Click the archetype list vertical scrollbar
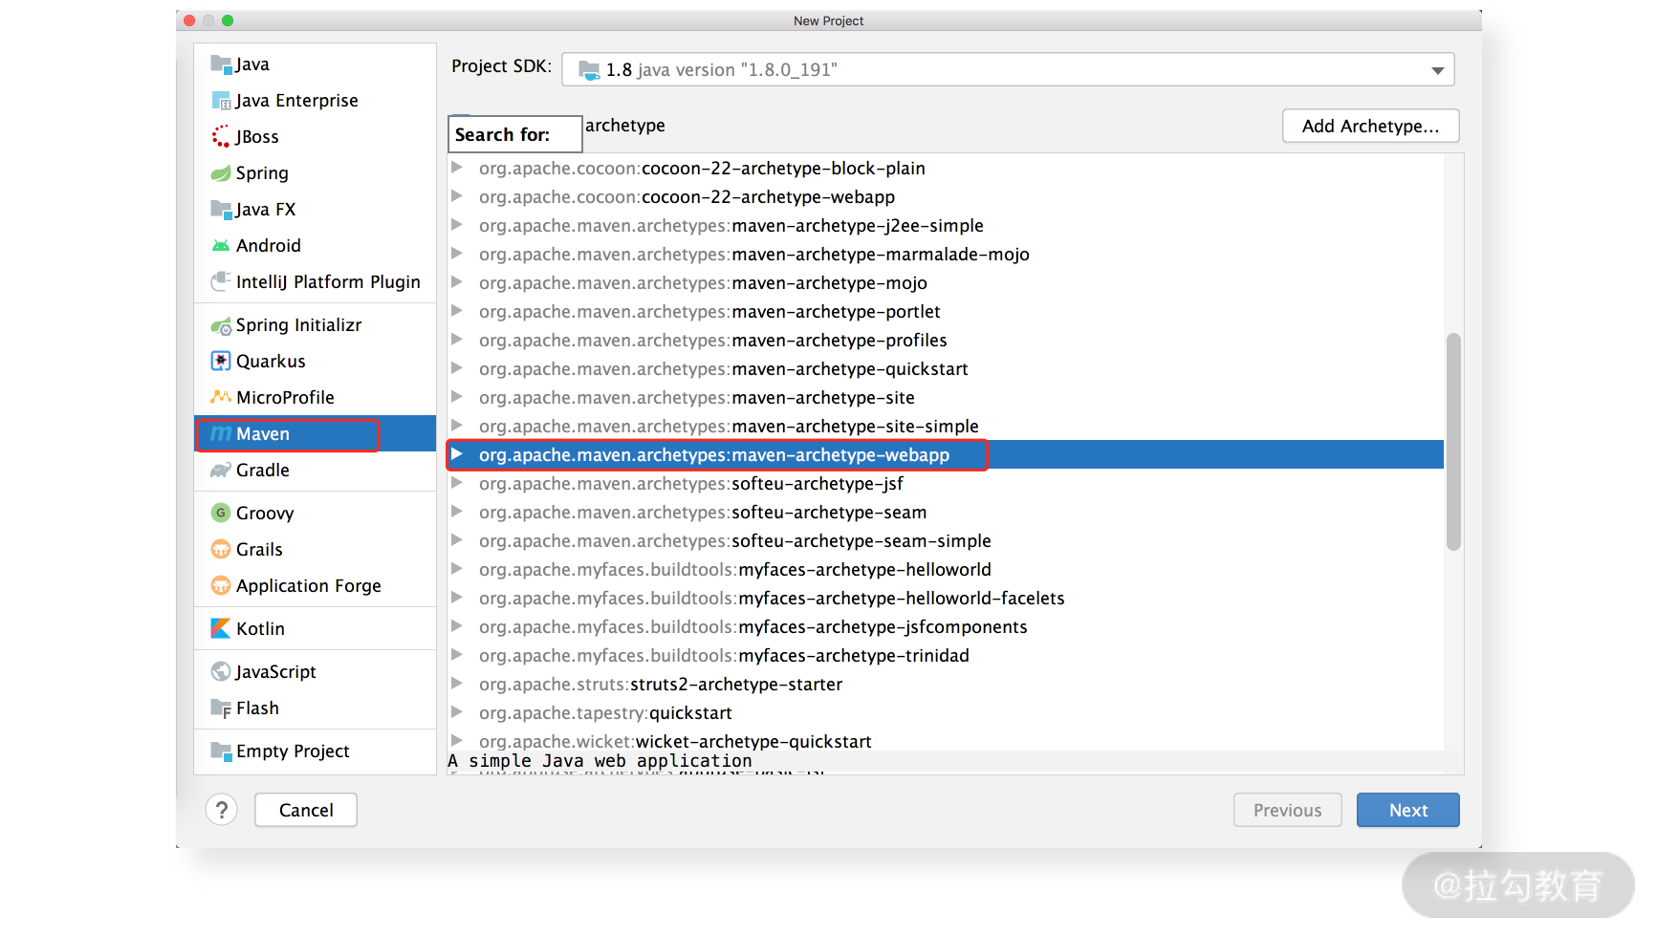1658x940 pixels. [1453, 441]
